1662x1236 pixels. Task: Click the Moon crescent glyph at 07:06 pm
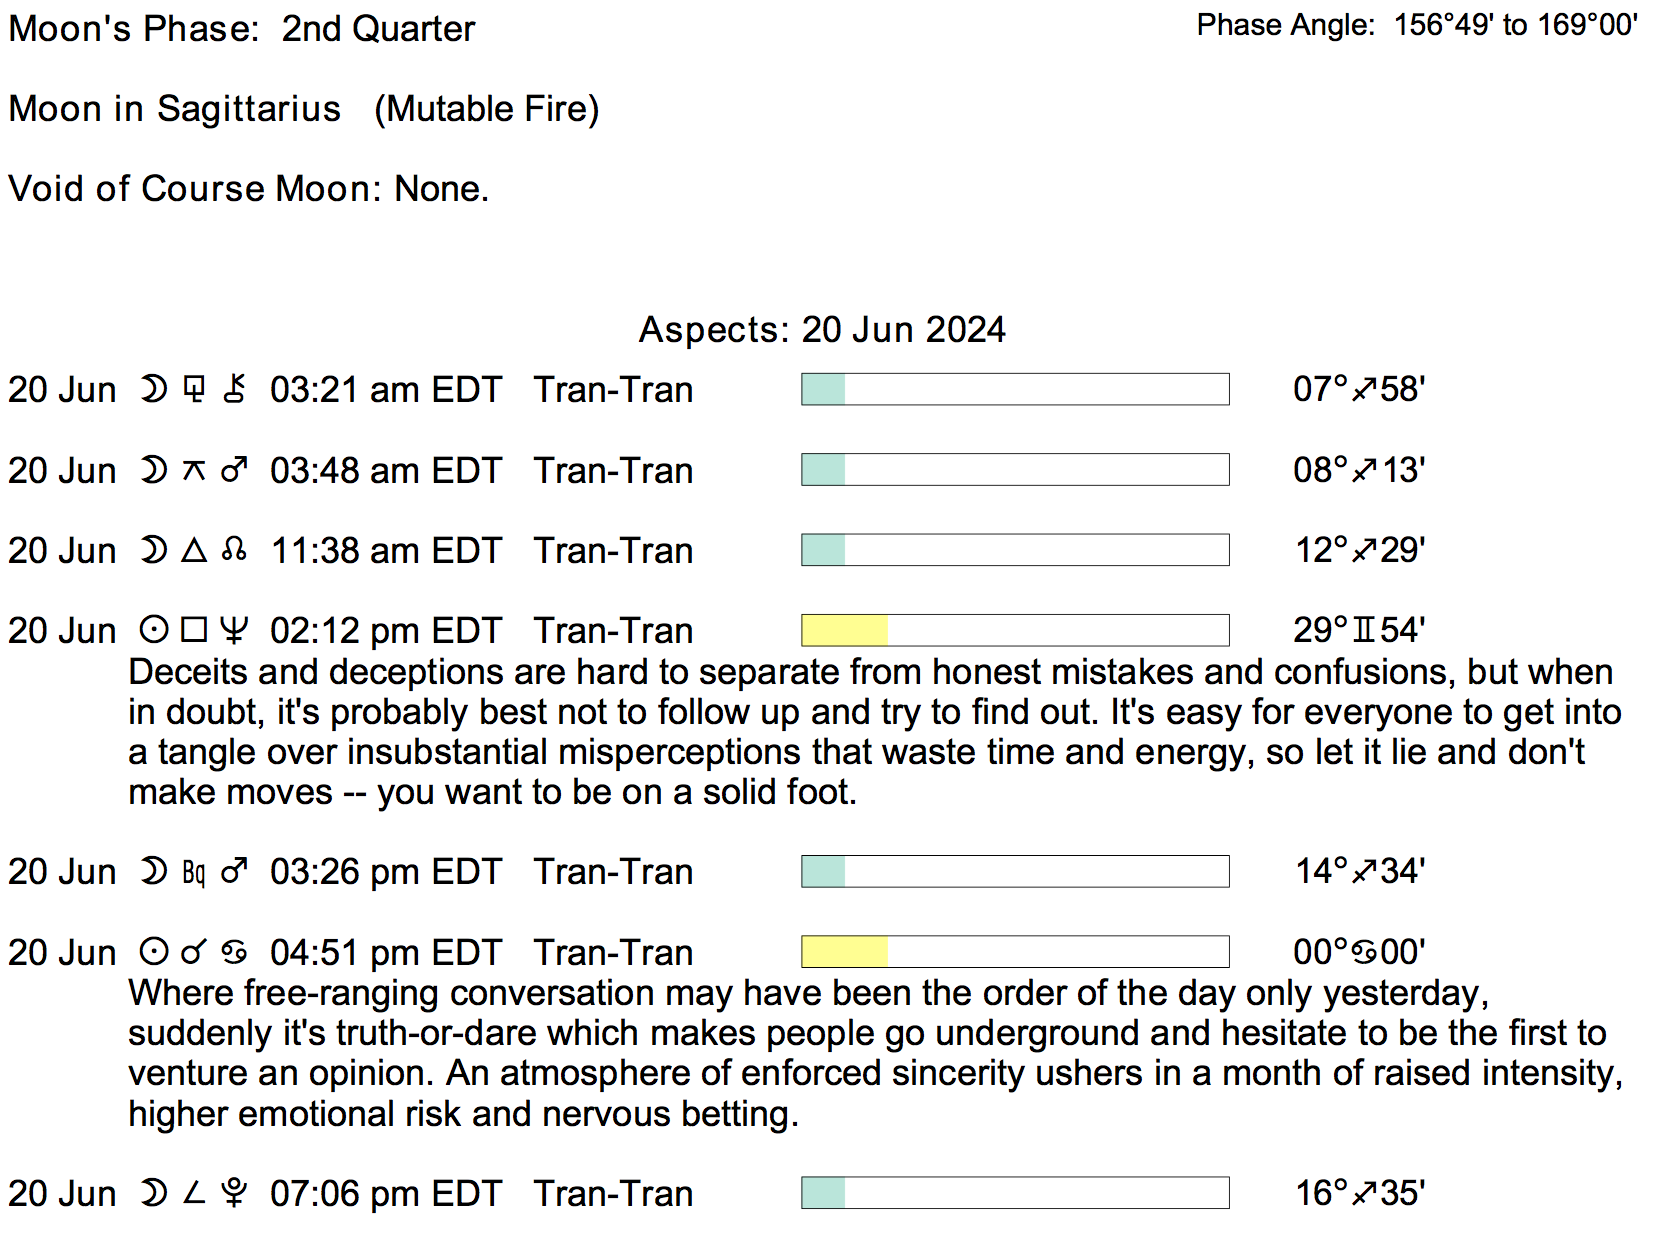(153, 1193)
